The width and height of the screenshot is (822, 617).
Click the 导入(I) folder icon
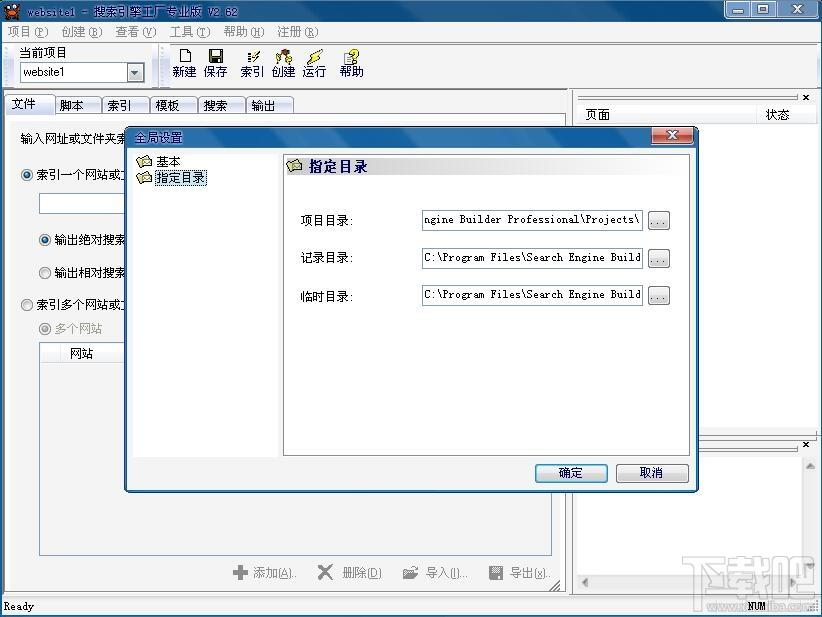tap(410, 572)
